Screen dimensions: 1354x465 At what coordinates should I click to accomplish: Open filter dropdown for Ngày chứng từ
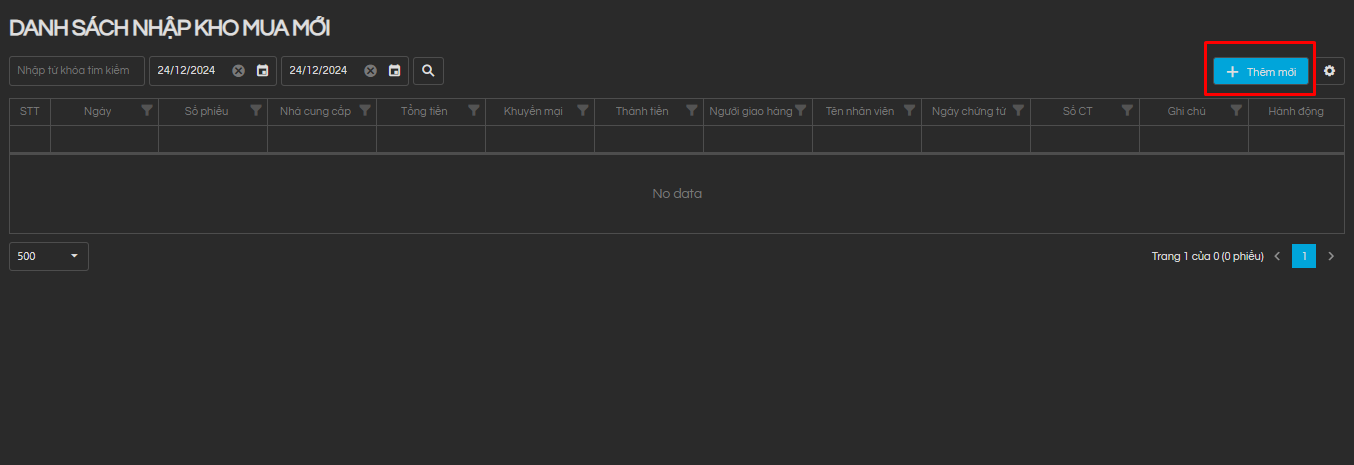pyautogui.click(x=1018, y=111)
